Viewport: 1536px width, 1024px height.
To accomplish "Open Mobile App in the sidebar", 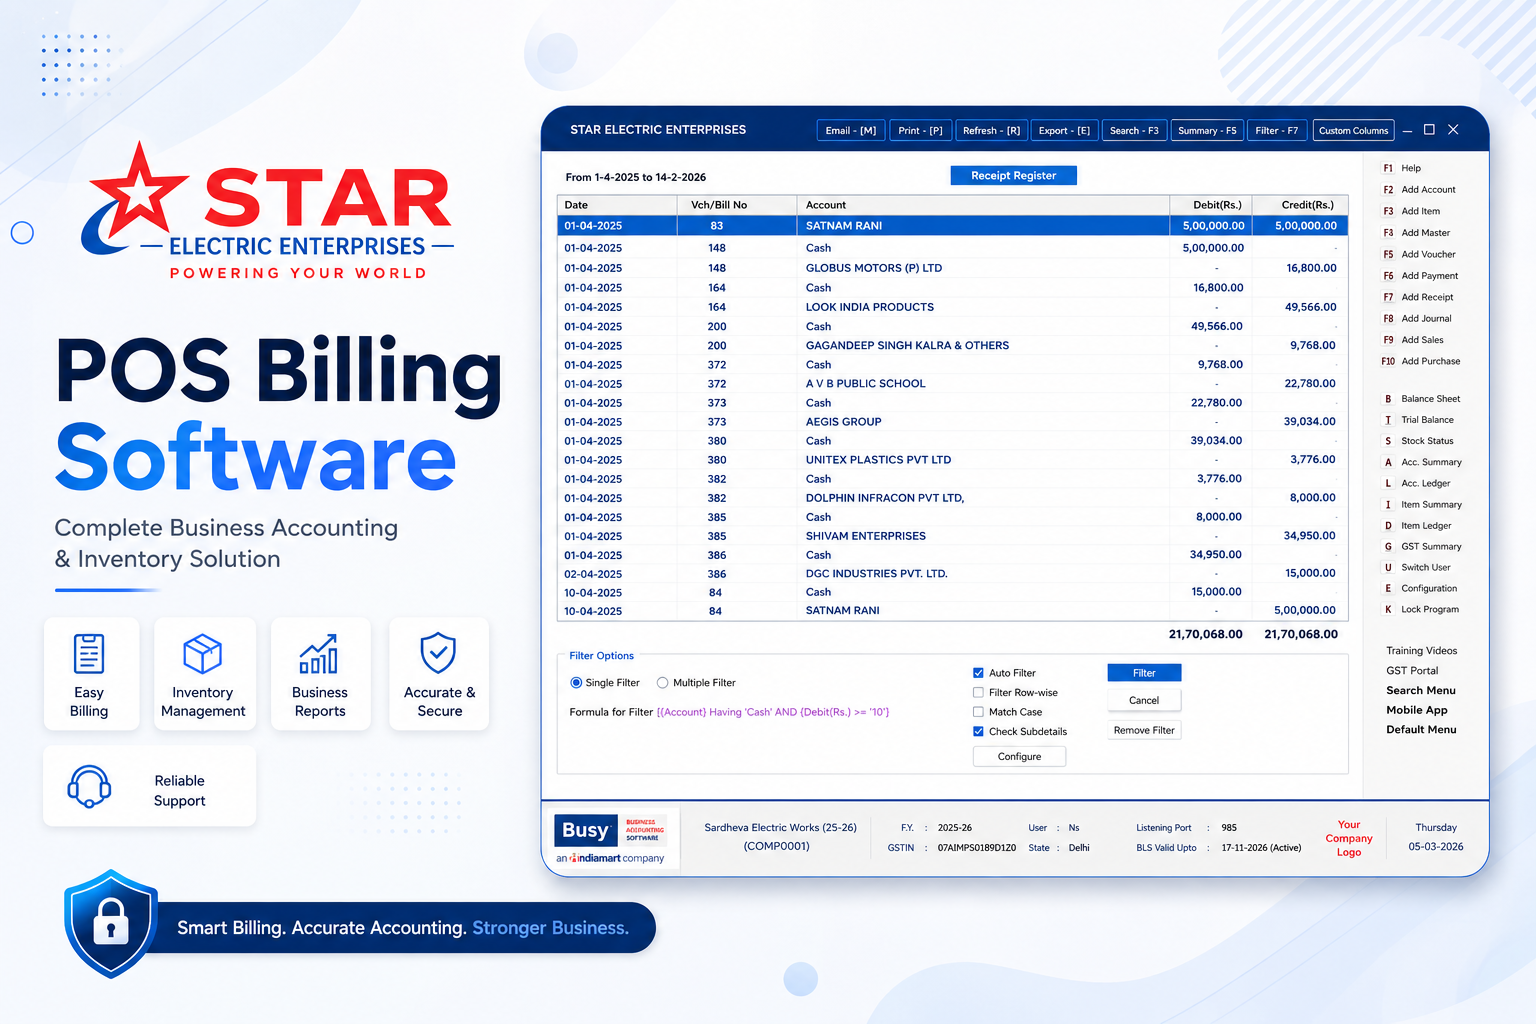I will click(1416, 710).
